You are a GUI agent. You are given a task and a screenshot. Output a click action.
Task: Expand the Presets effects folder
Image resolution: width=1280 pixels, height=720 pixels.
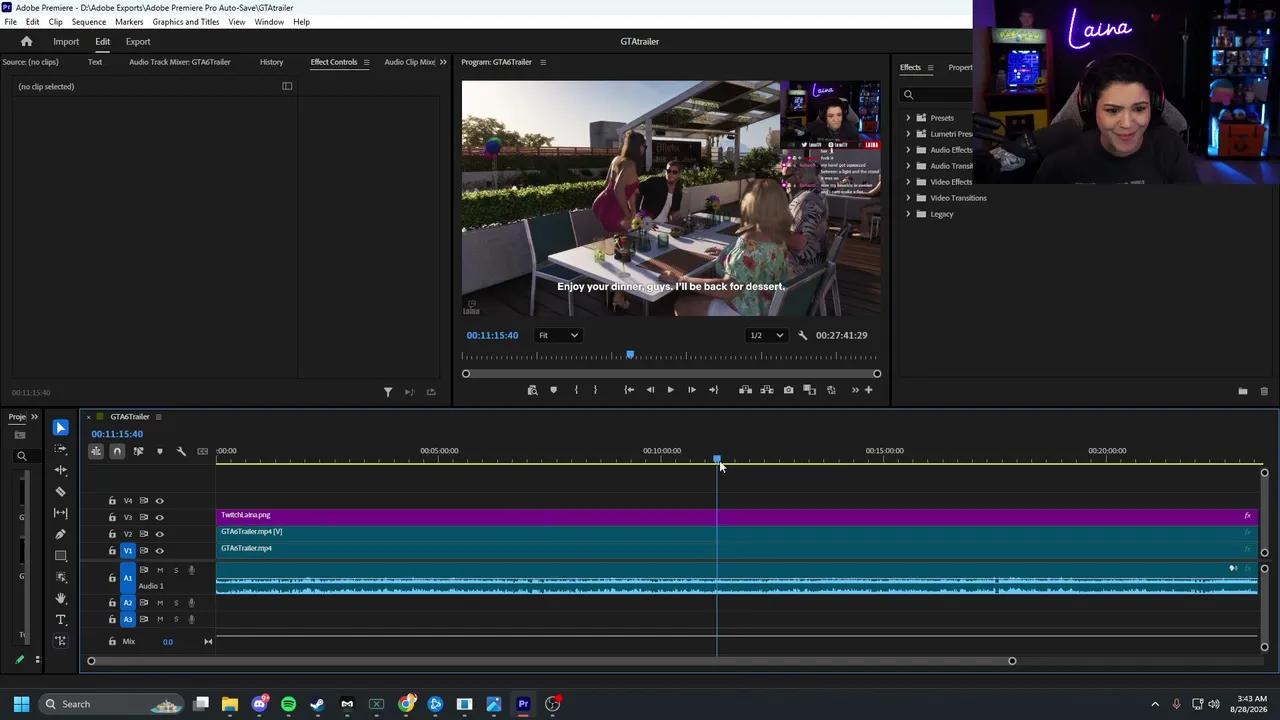(x=908, y=118)
